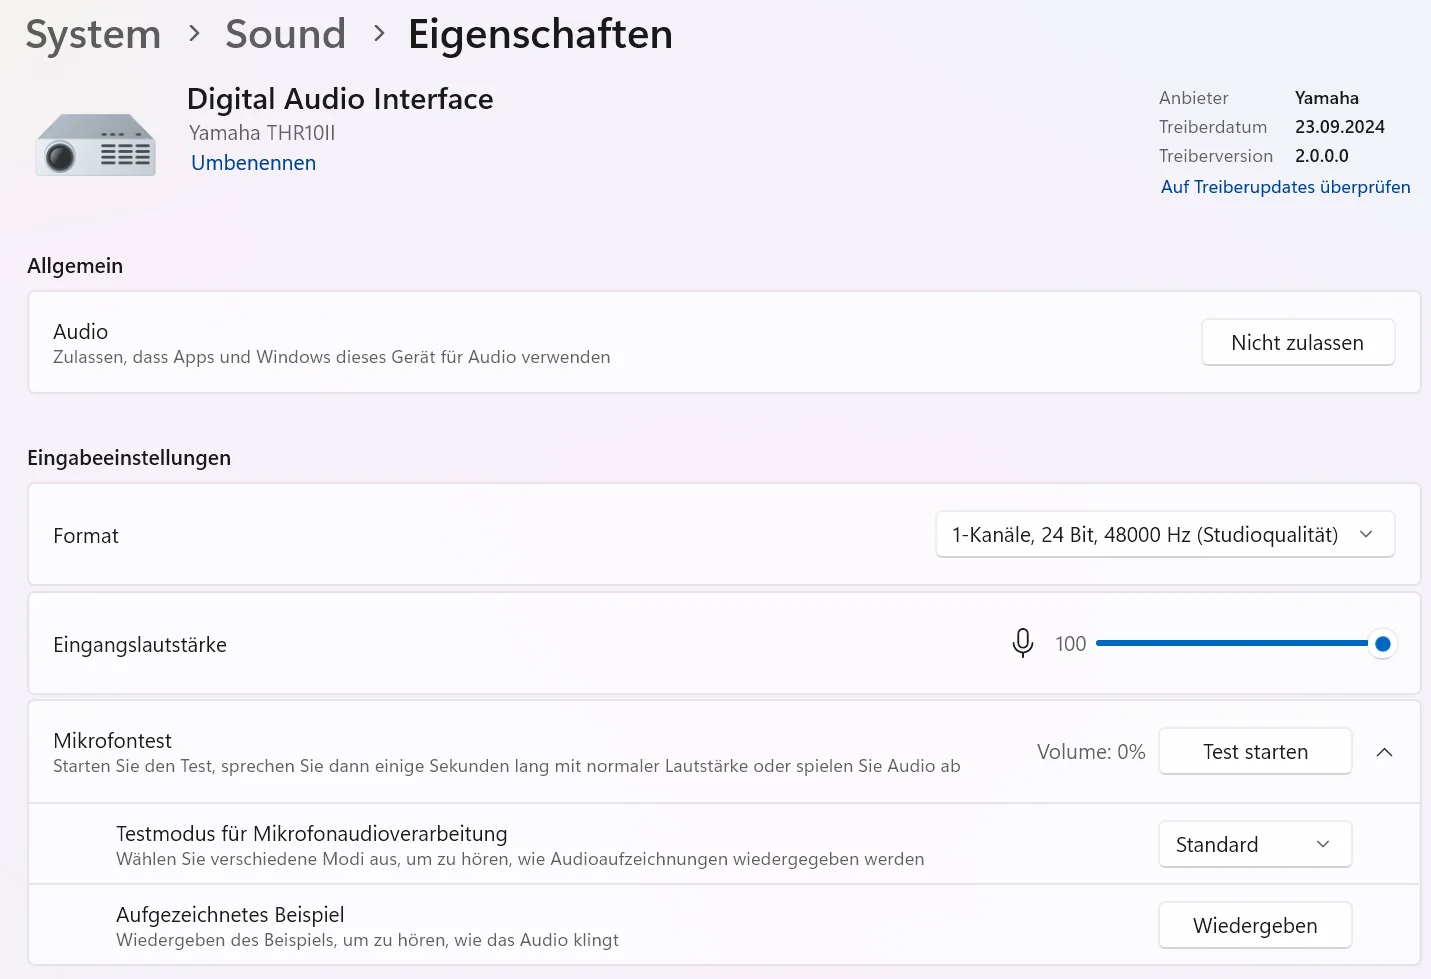This screenshot has width=1431, height=979.
Task: Click the Eingangslautstärke row label
Action: pos(140,645)
